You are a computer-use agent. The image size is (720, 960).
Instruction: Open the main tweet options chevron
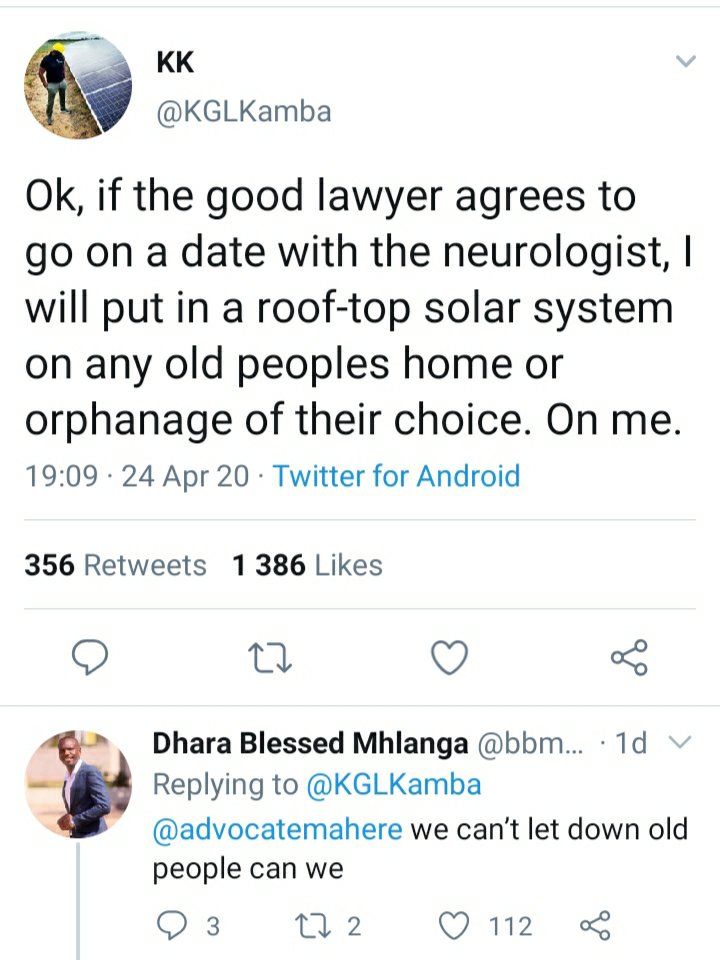pyautogui.click(x=685, y=62)
